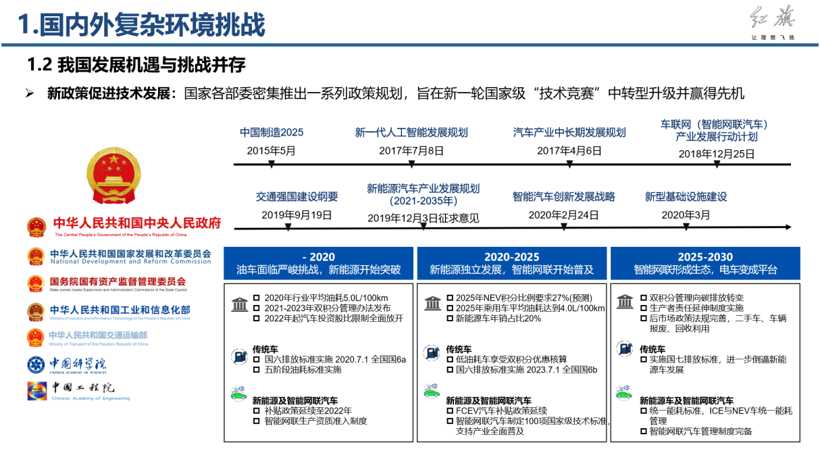Click the bullet box before 补贴政策延续至2022年

coord(256,411)
